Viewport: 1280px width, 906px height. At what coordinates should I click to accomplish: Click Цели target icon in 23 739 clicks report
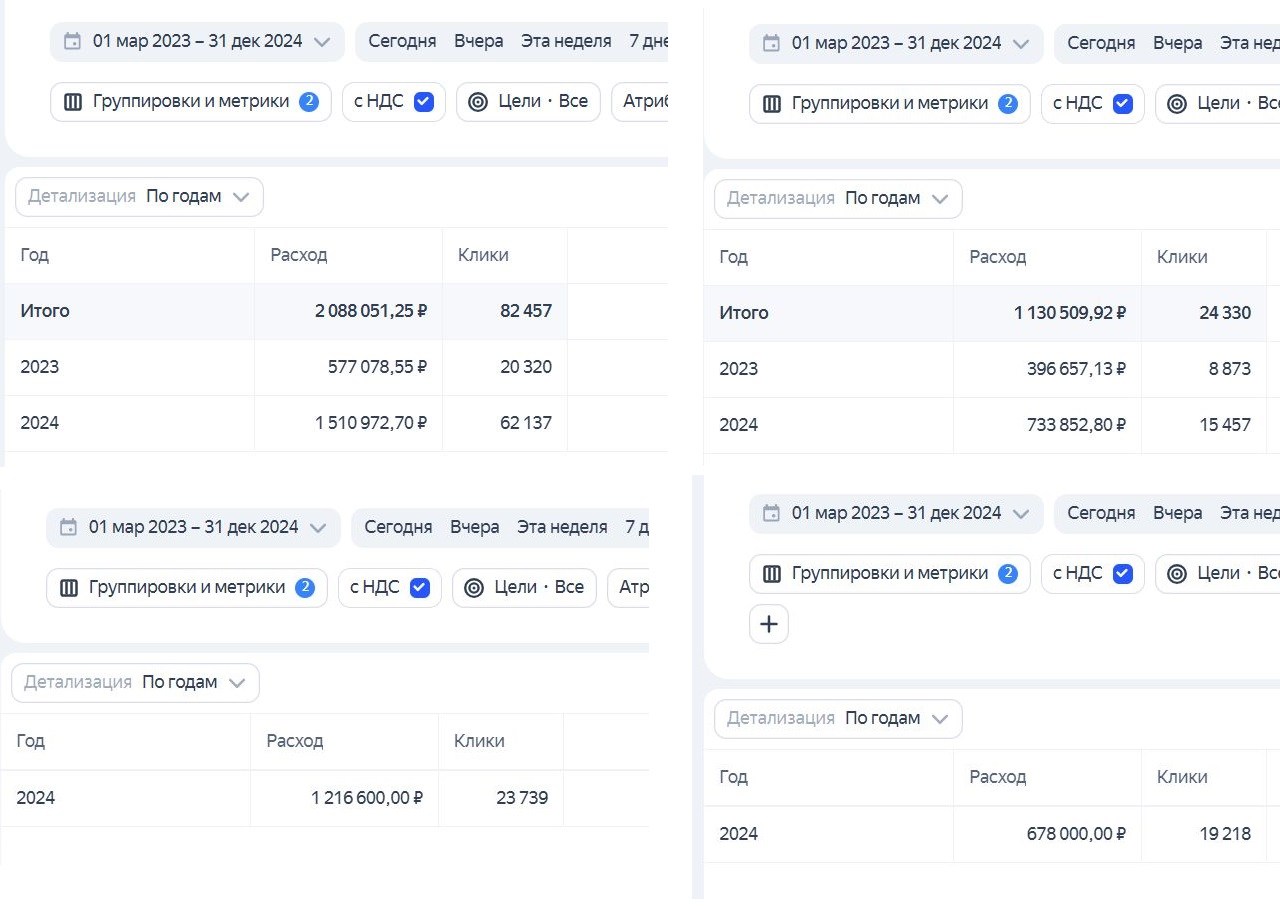coord(474,588)
